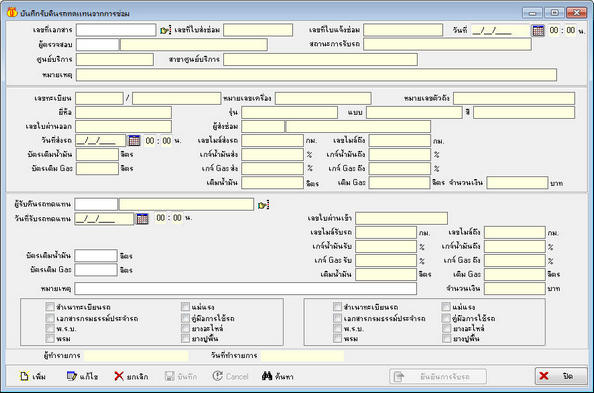Focus the เลขที่เอกสาร input field
The width and height of the screenshot is (594, 393).
116,30
